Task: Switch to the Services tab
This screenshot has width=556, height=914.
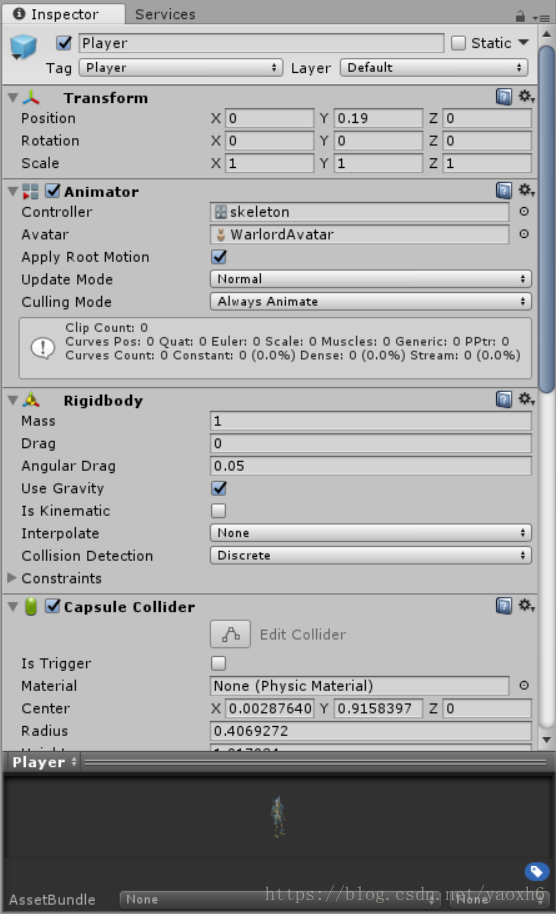Action: click(165, 14)
